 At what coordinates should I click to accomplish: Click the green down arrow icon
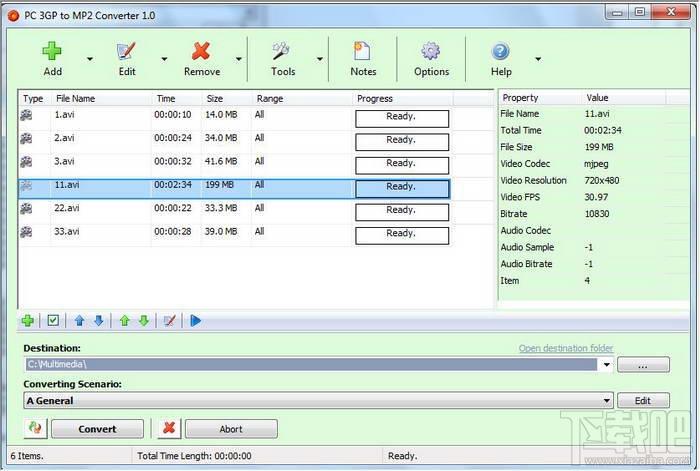pyautogui.click(x=144, y=321)
